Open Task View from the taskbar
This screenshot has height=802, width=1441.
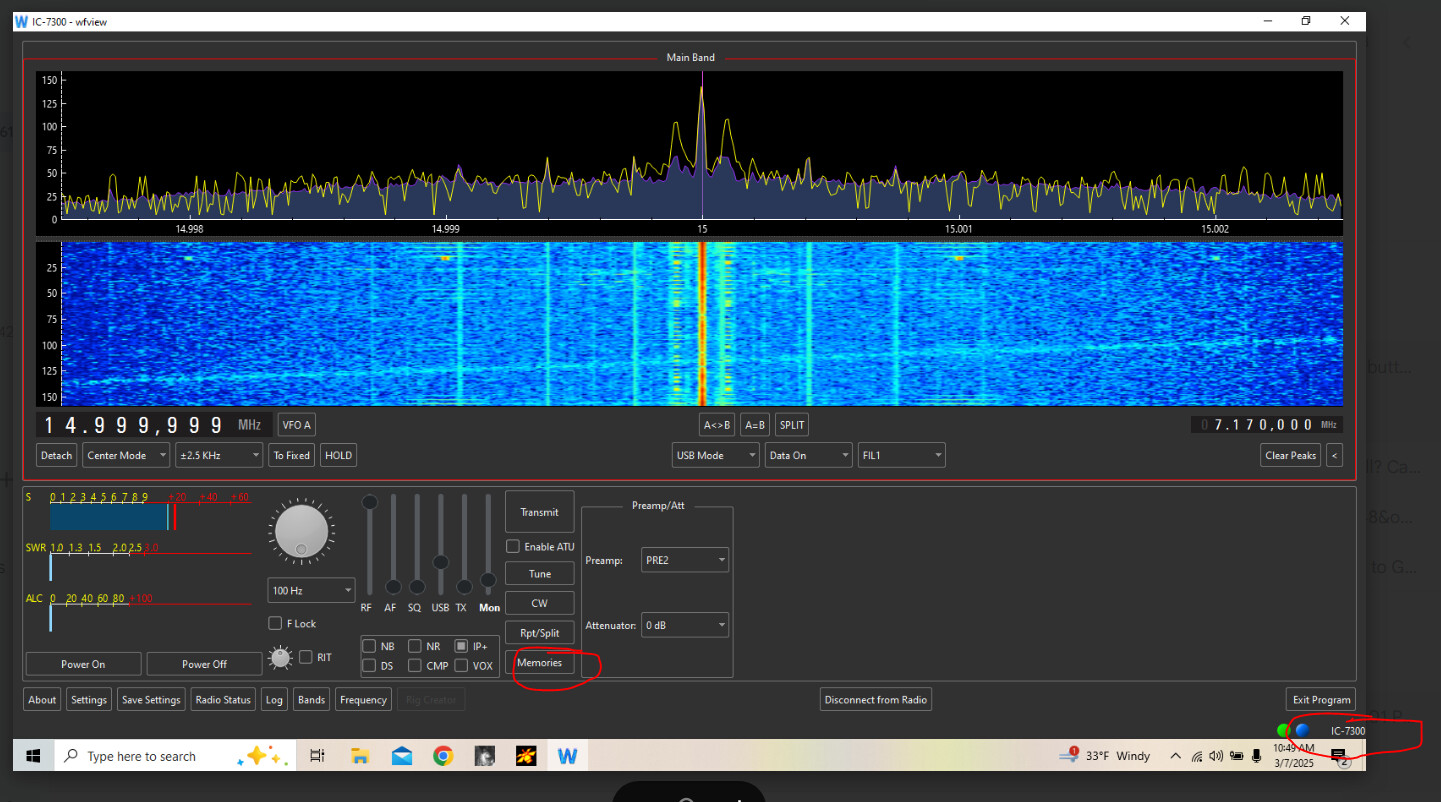click(x=318, y=756)
